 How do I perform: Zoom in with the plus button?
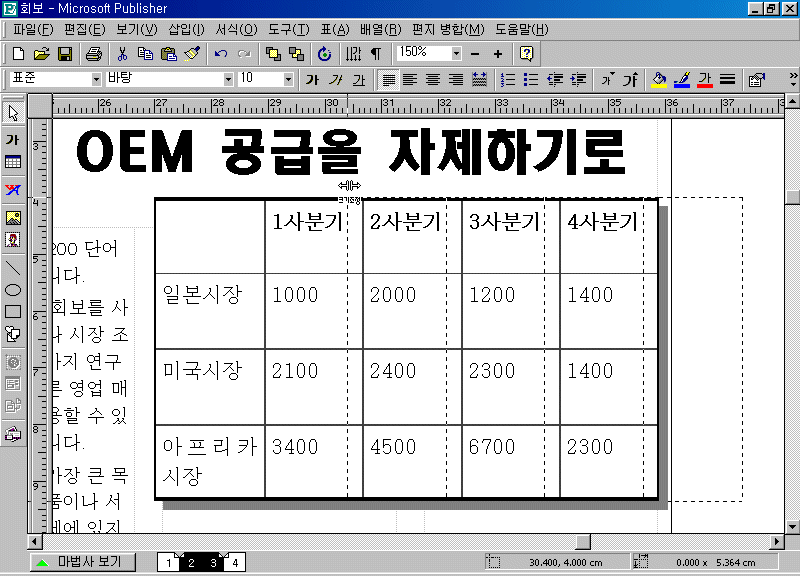tap(498, 54)
